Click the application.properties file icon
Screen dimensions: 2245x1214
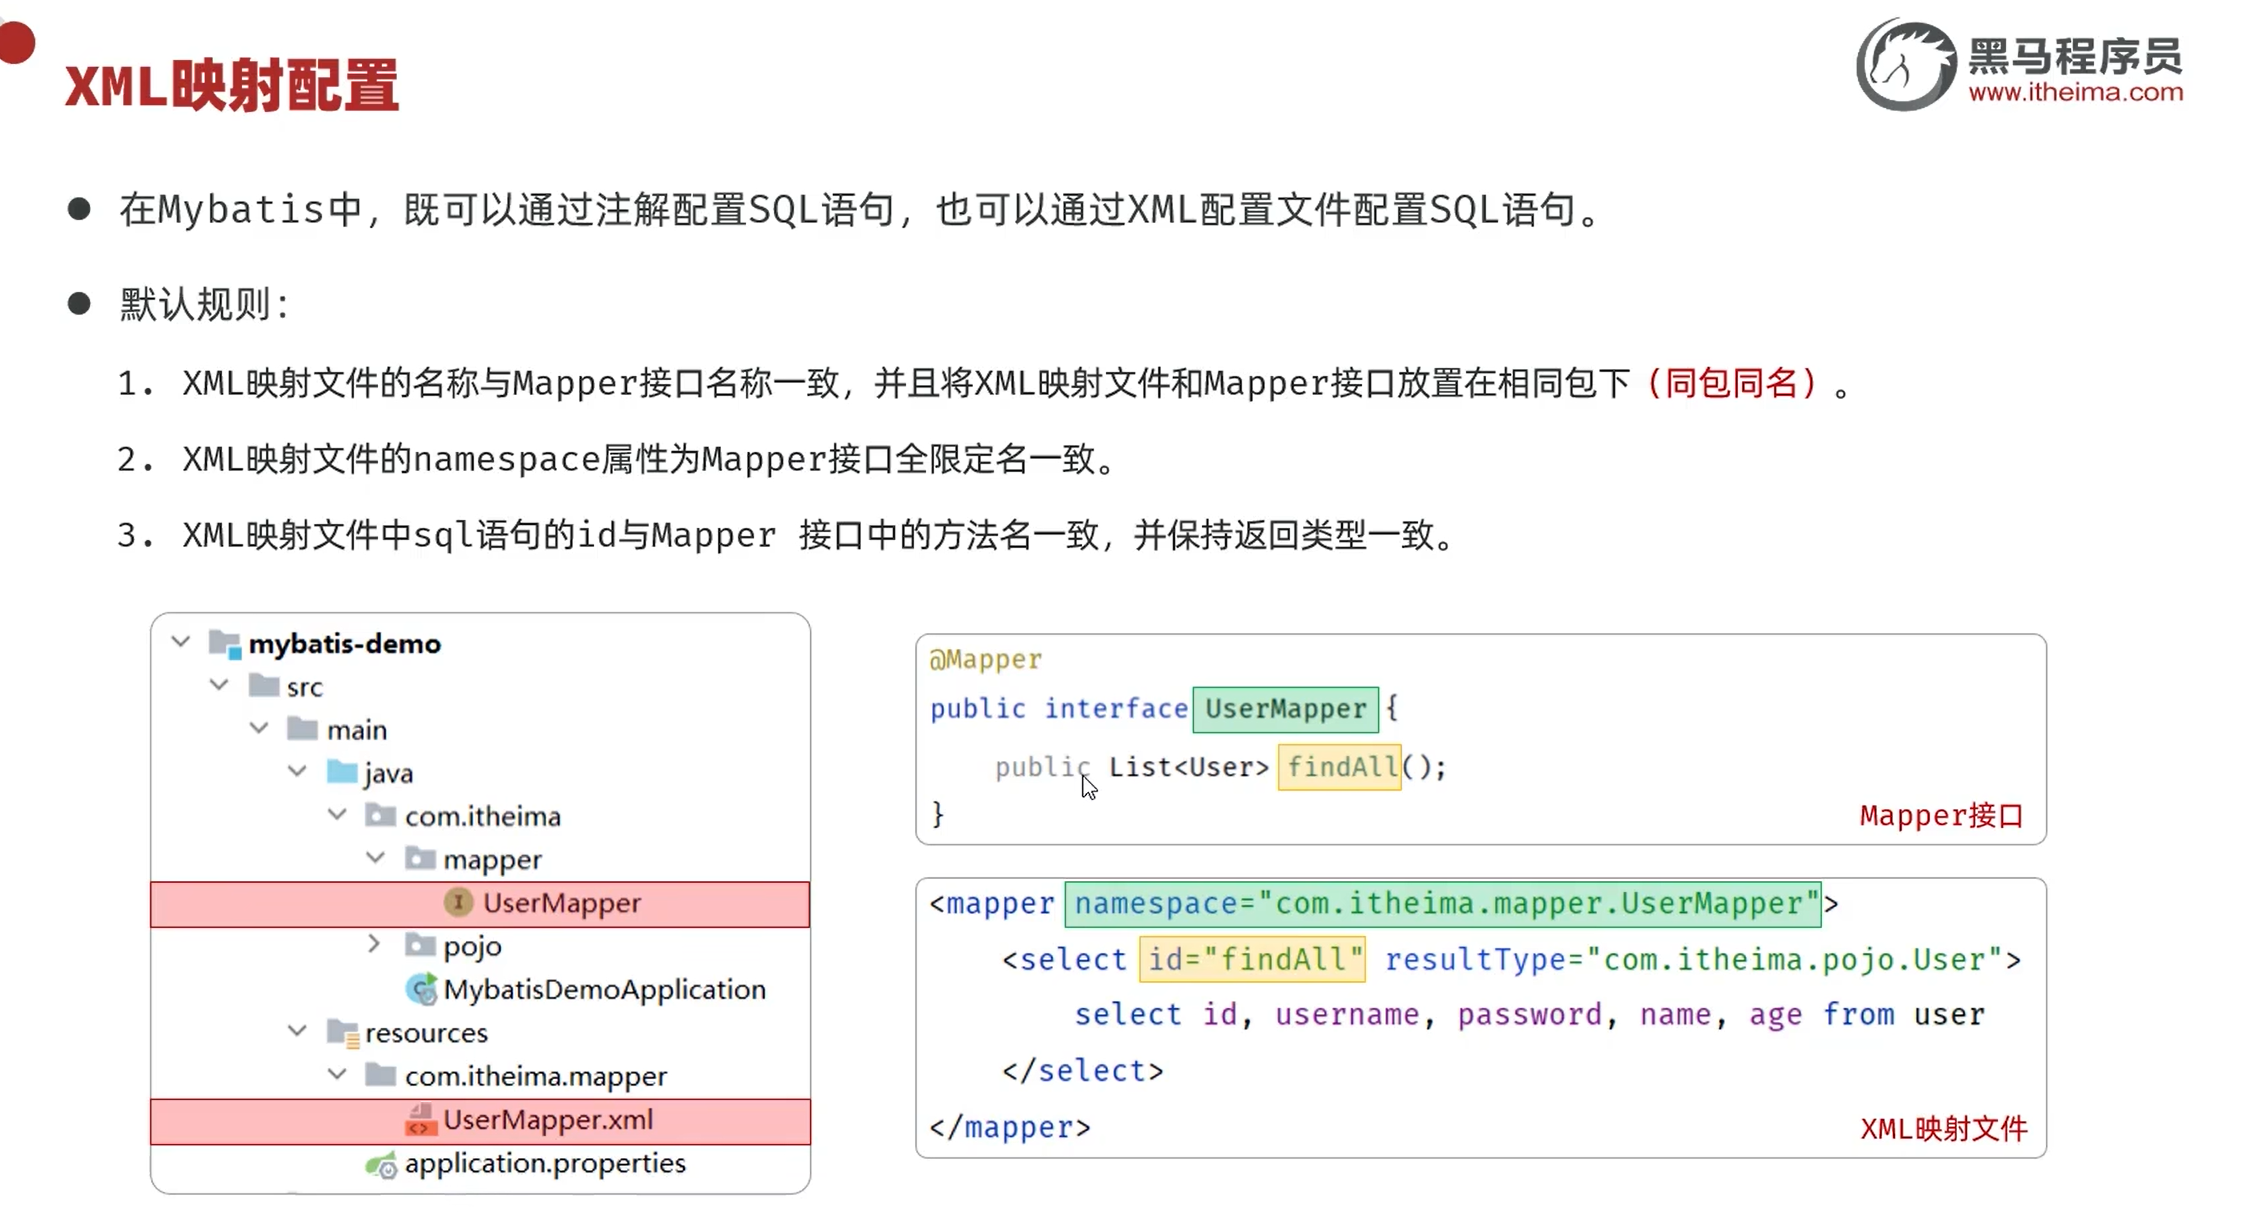(381, 1164)
